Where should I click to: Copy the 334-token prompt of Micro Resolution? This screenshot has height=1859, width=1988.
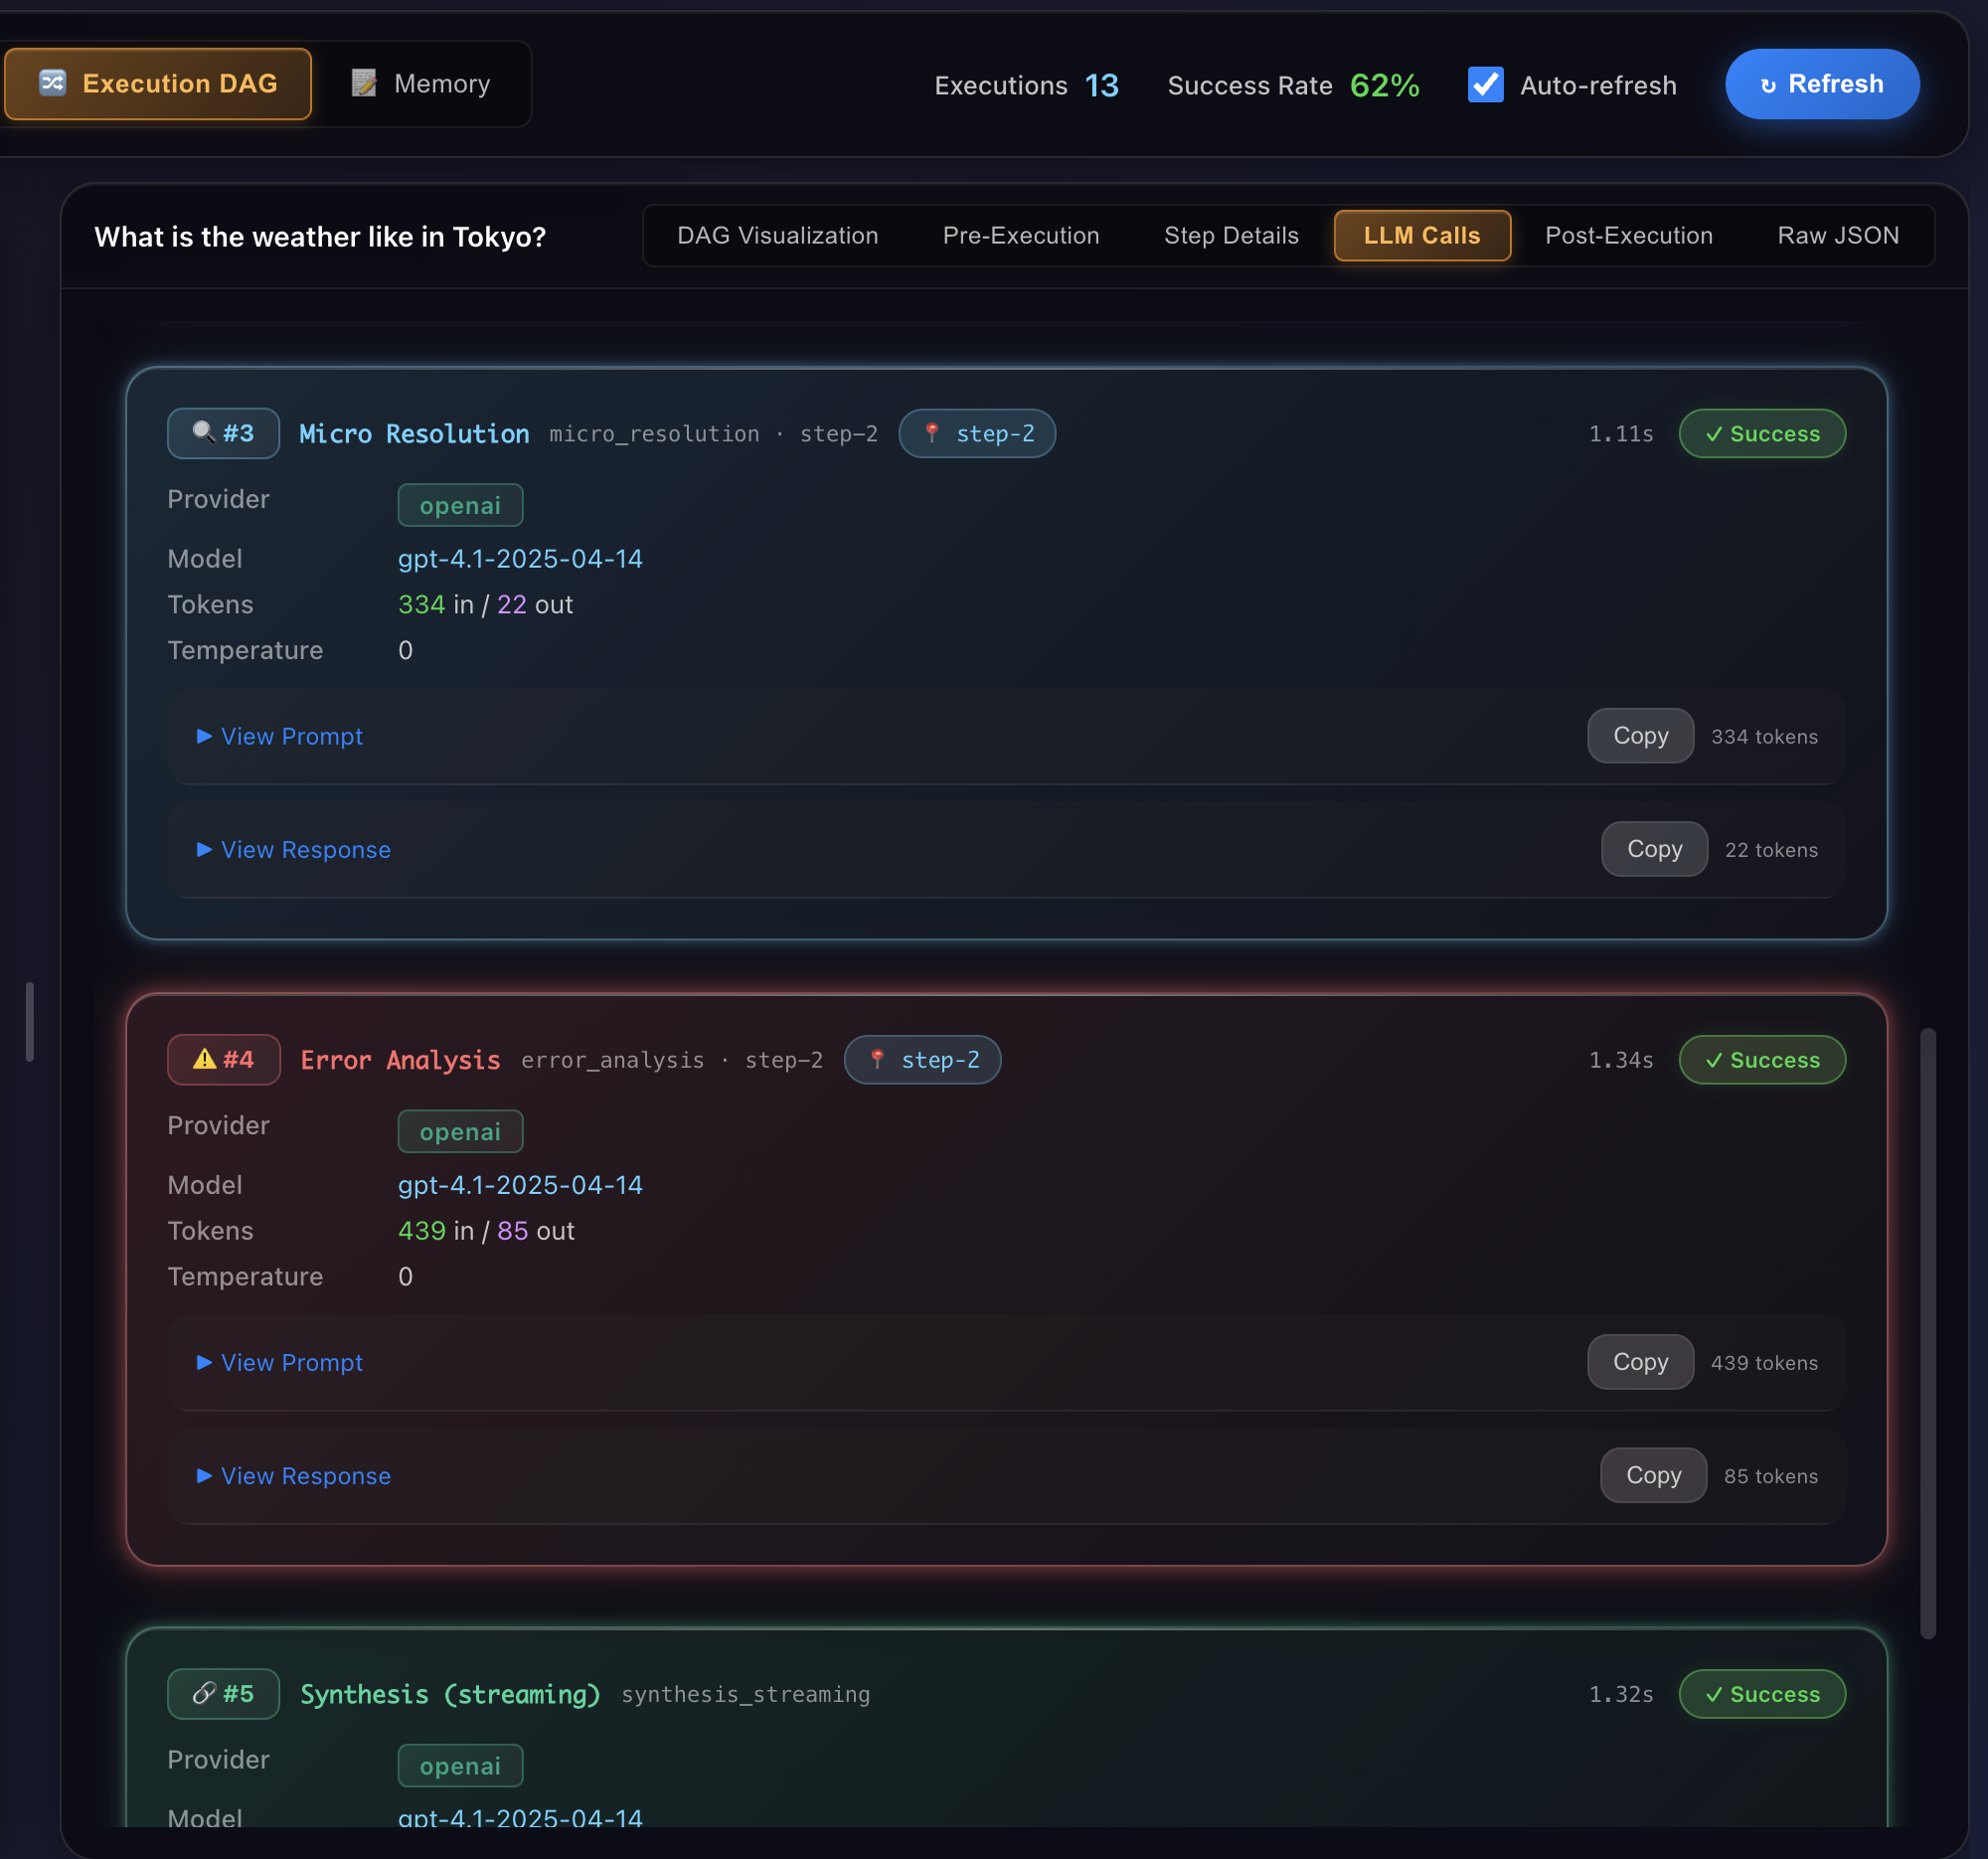click(1640, 736)
